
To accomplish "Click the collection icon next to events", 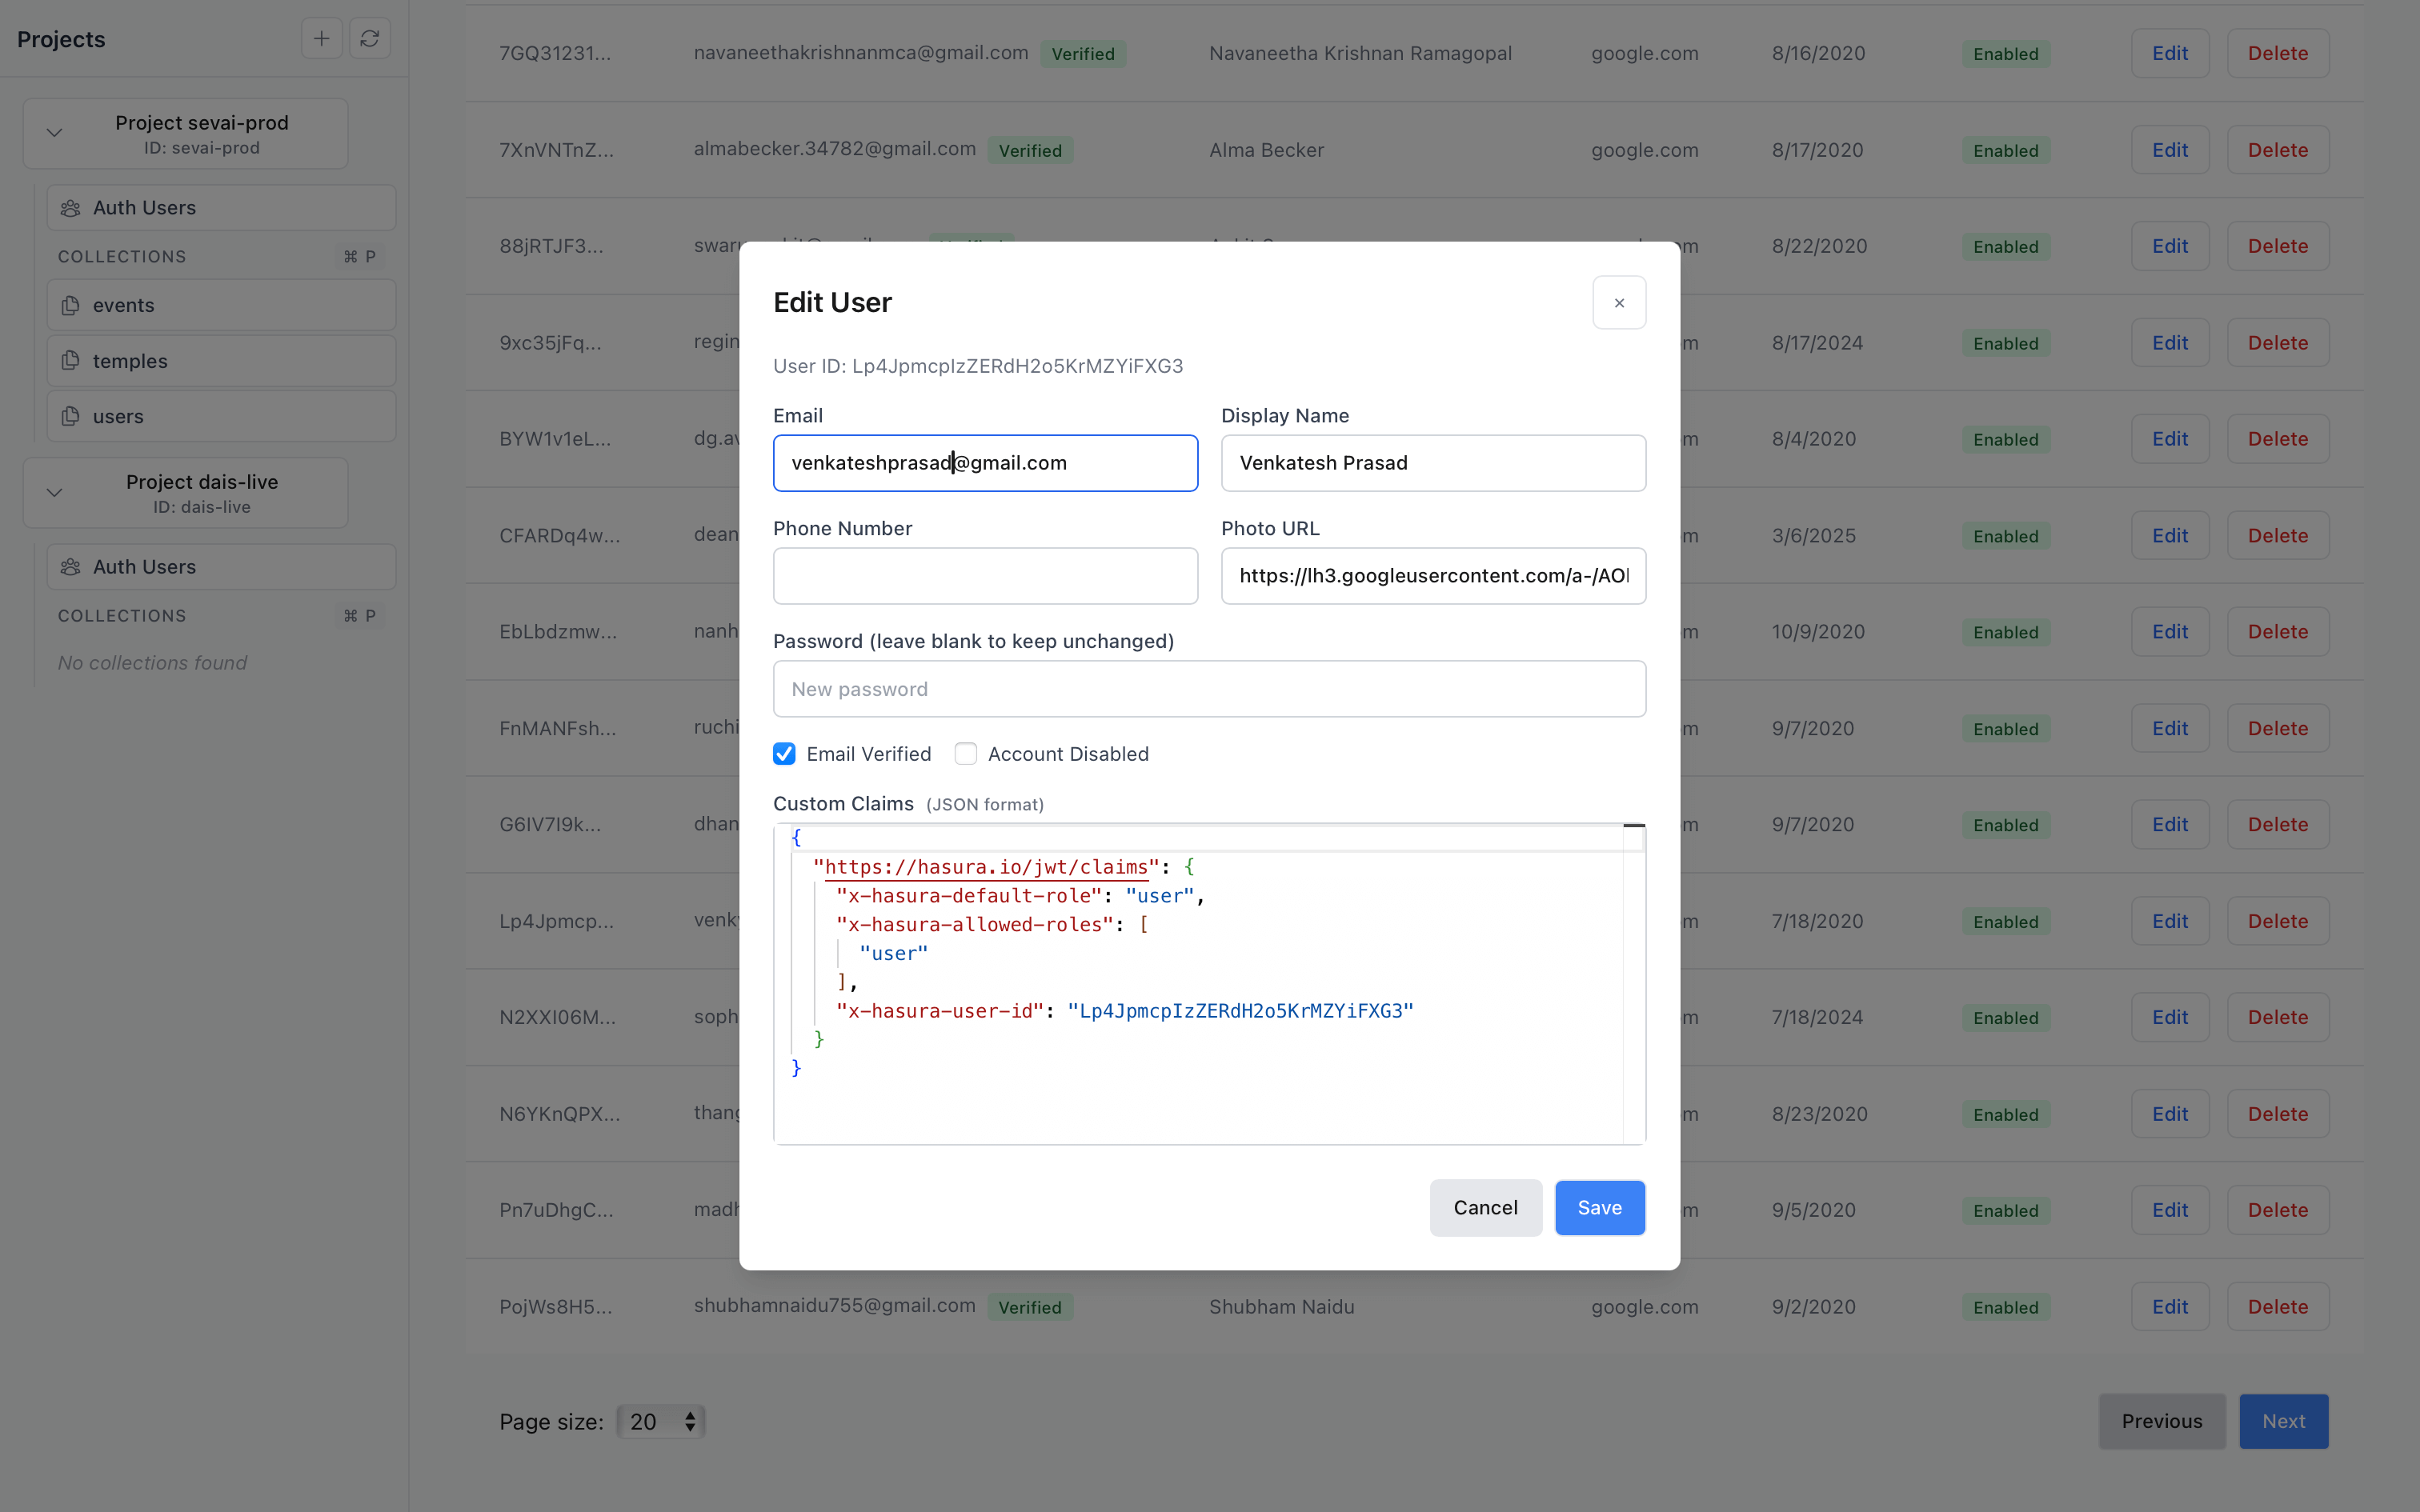I will [70, 305].
